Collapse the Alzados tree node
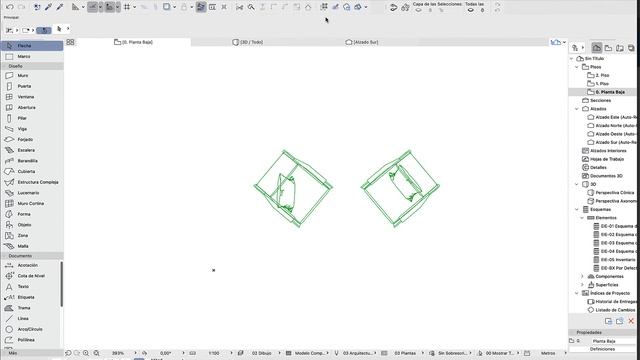Viewport: 640px width, 360px height. [577, 109]
